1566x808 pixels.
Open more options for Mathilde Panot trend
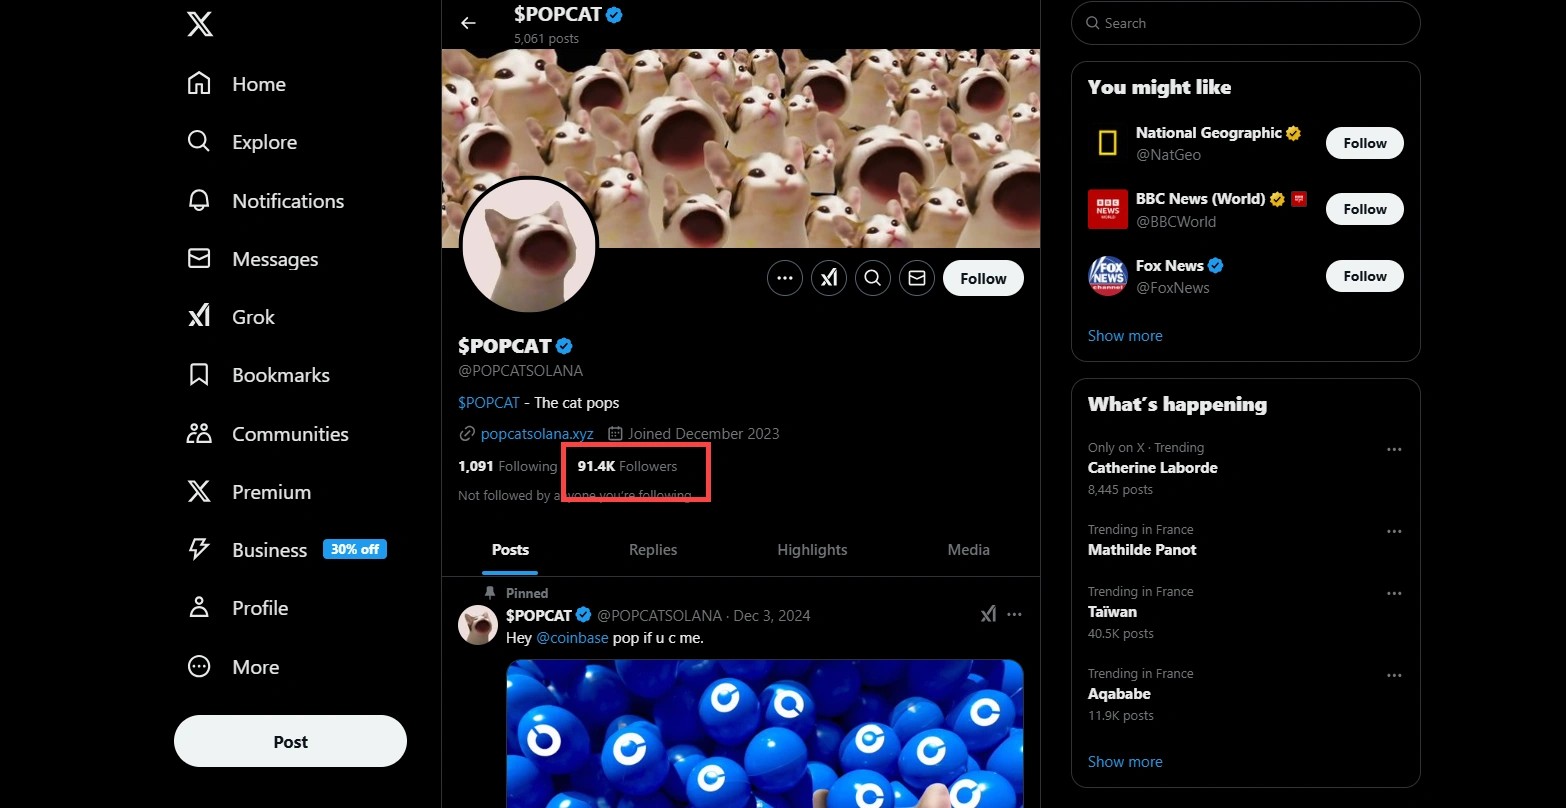(1394, 532)
